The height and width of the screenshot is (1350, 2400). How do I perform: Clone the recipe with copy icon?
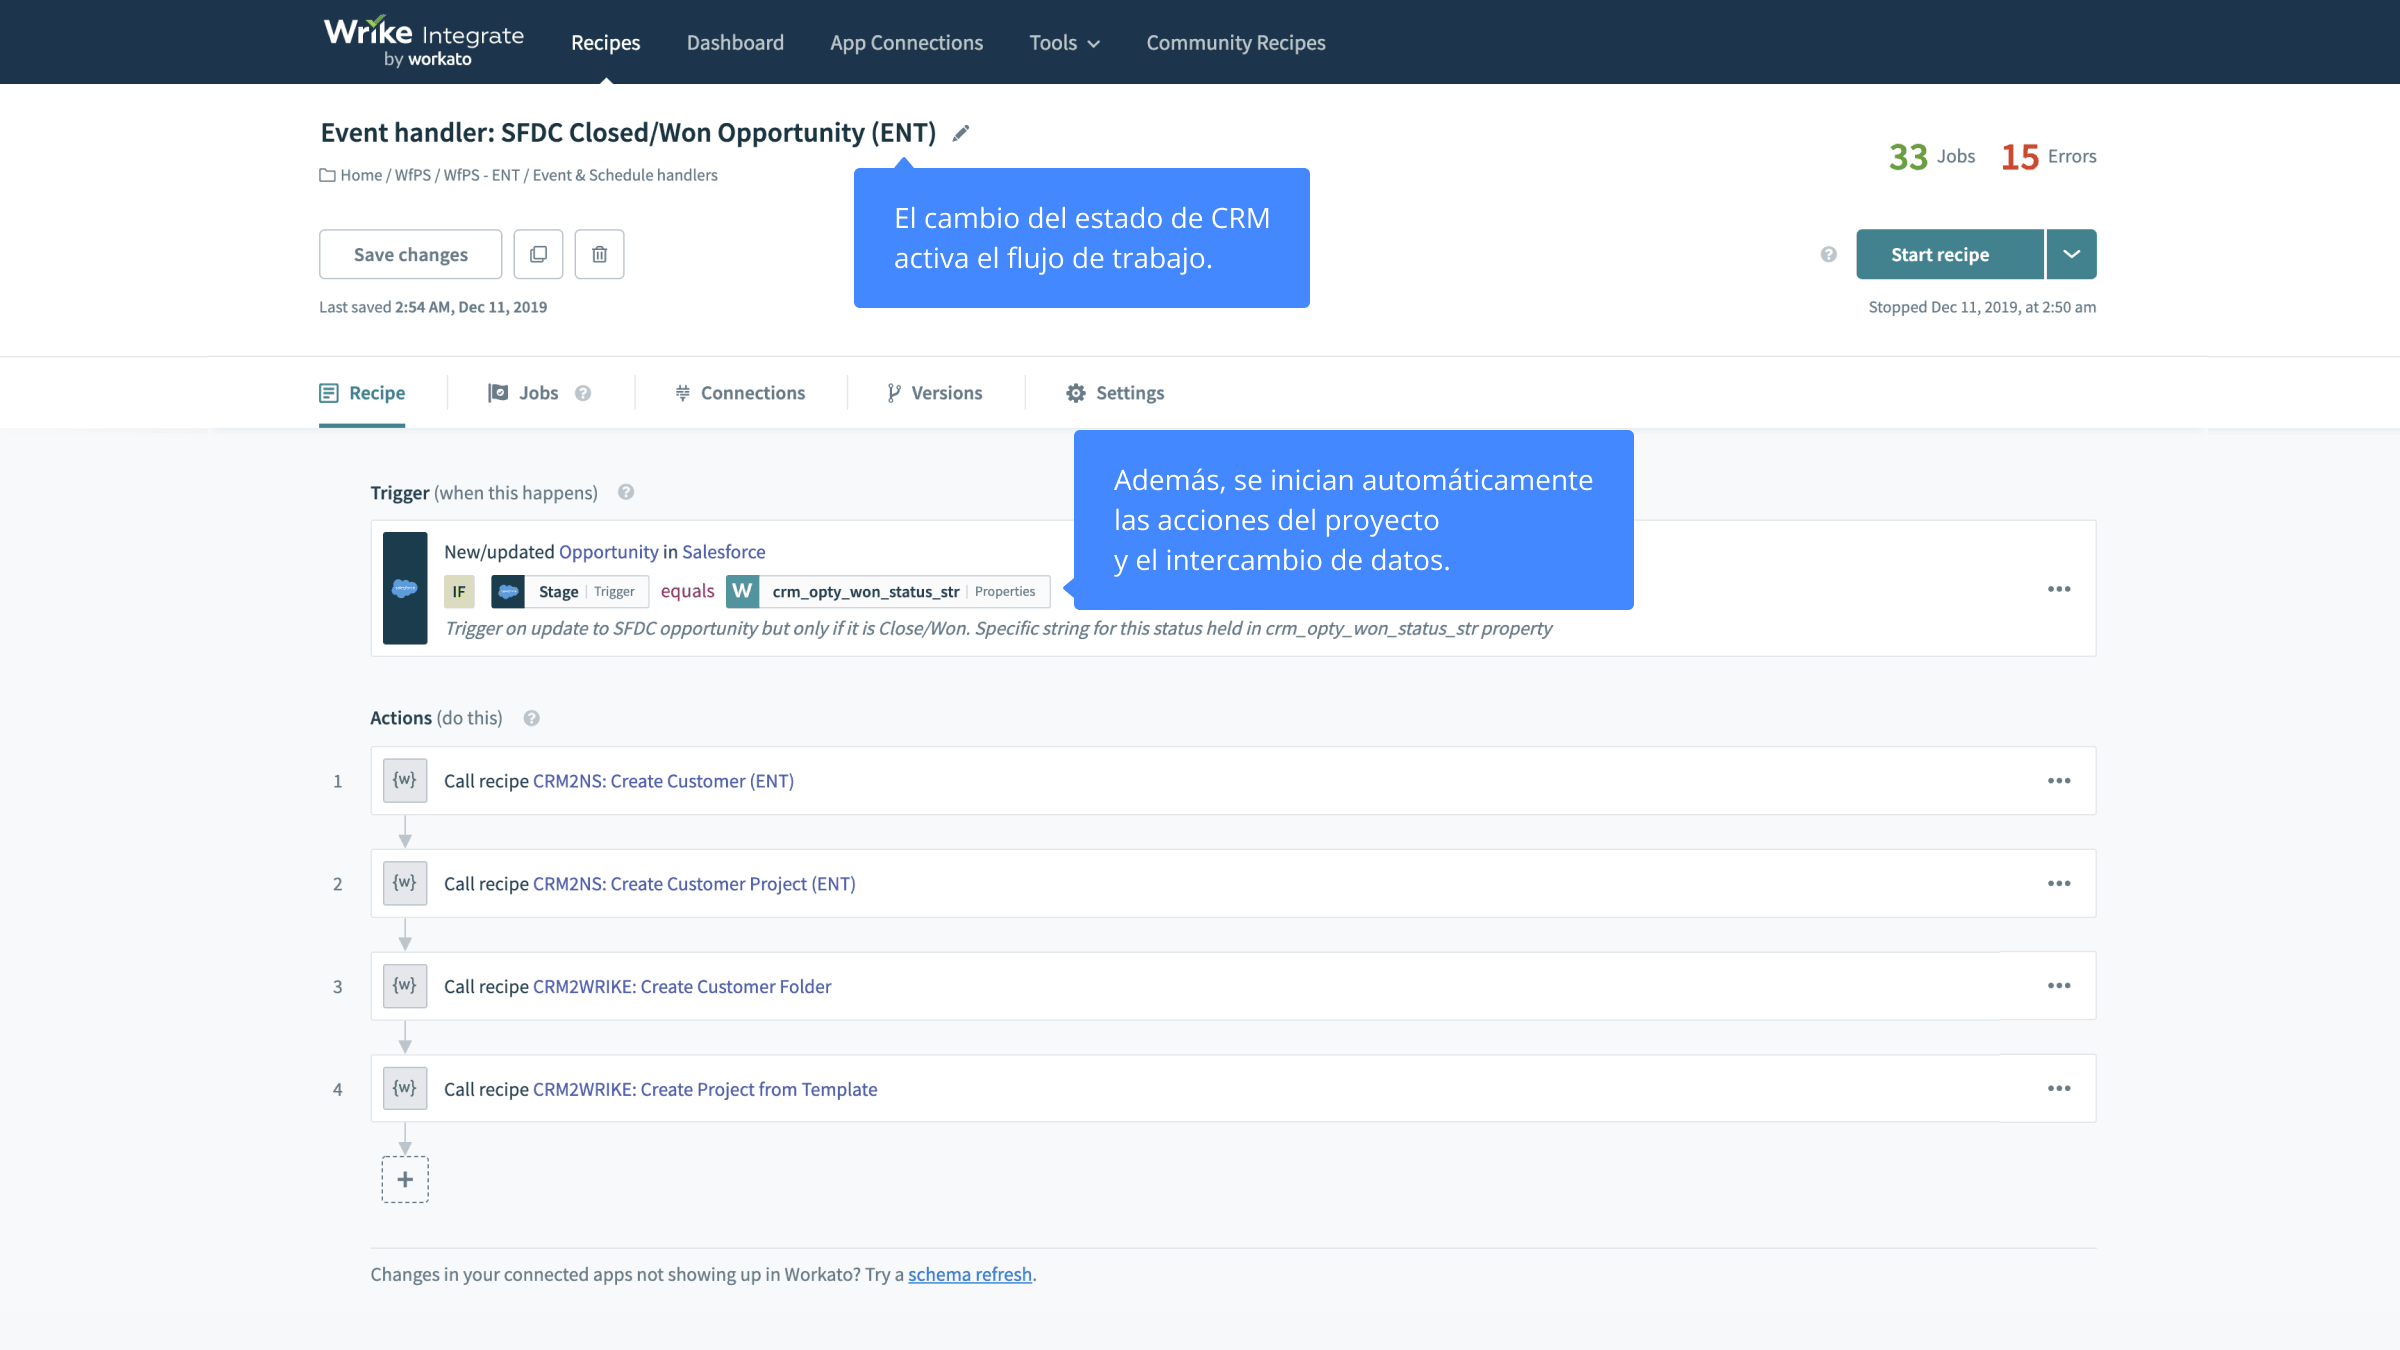coord(539,254)
